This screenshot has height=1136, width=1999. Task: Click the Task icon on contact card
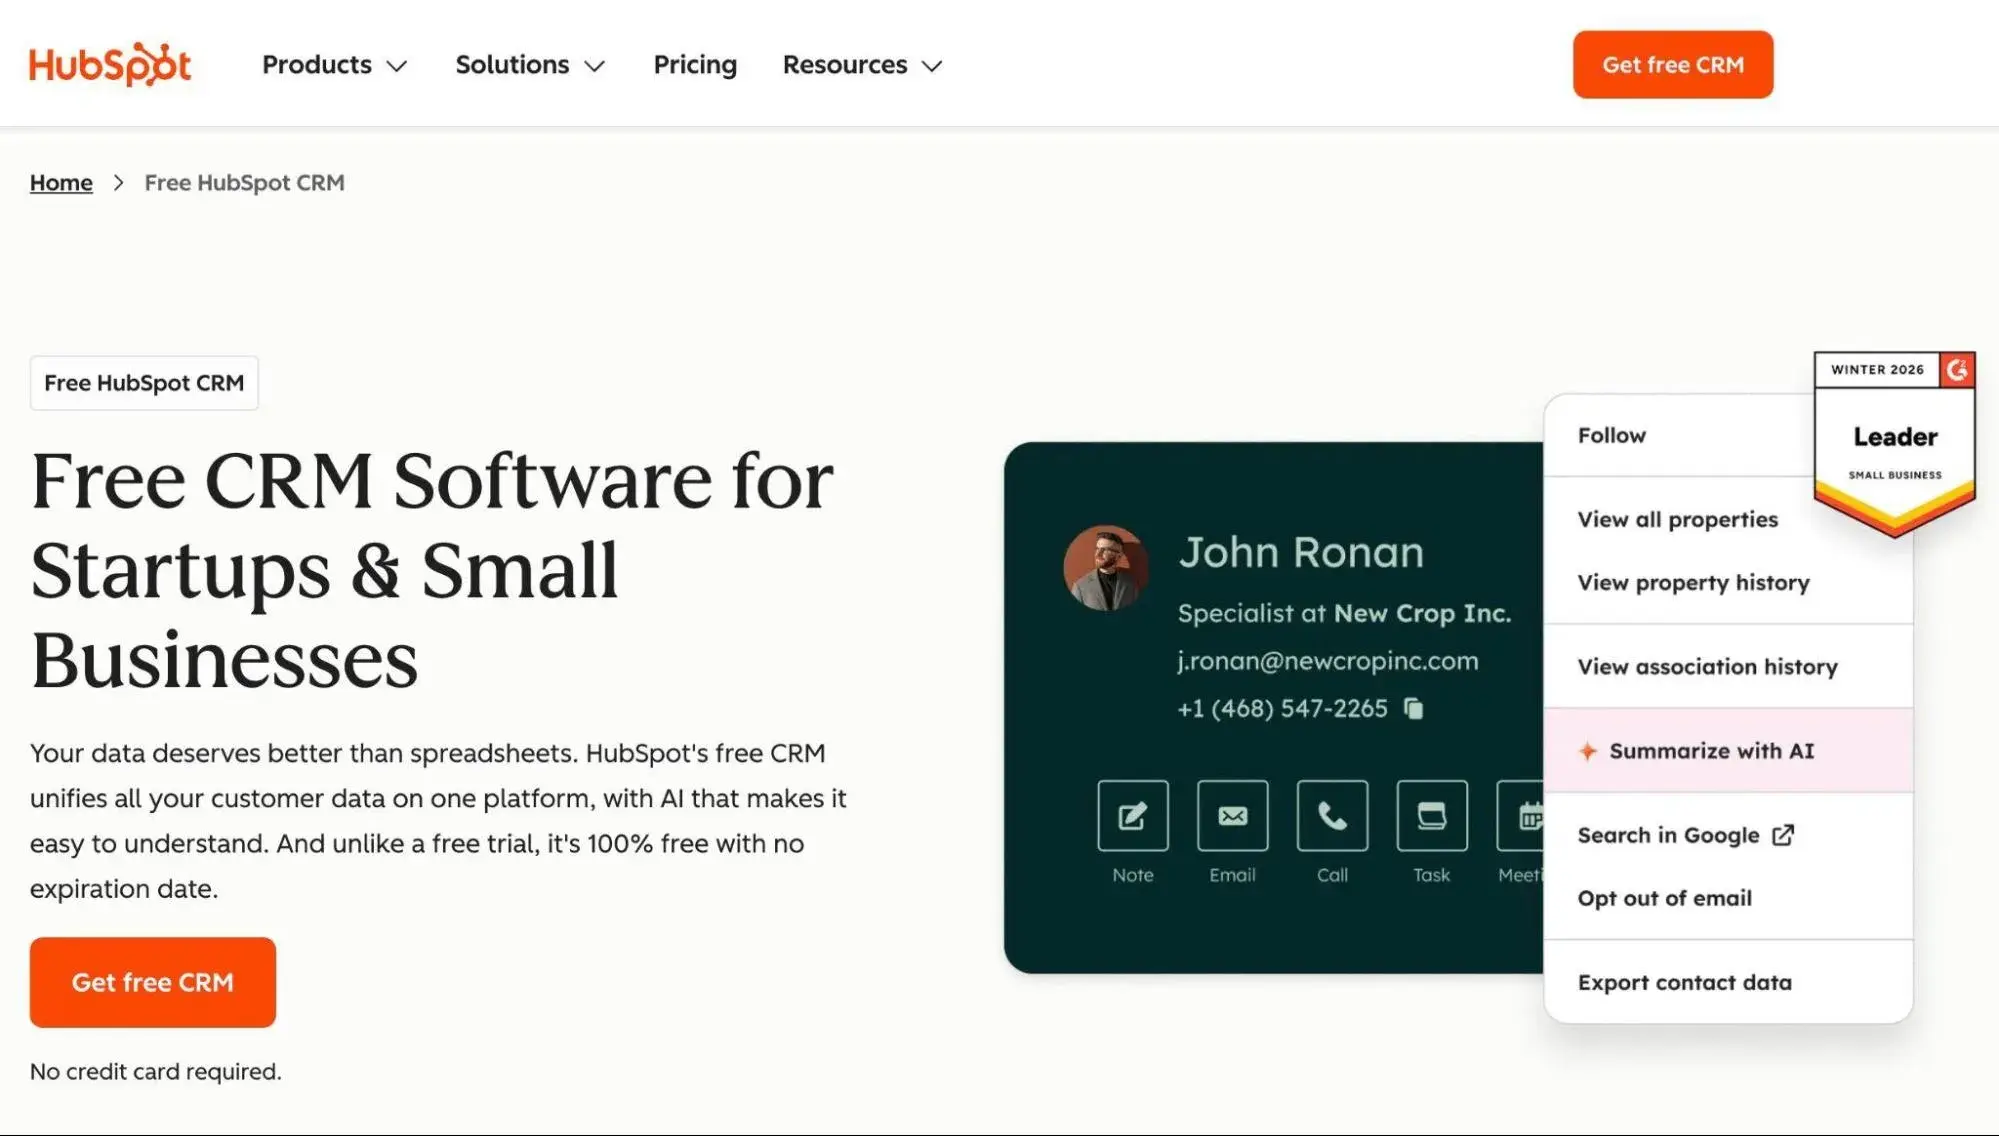(x=1432, y=815)
